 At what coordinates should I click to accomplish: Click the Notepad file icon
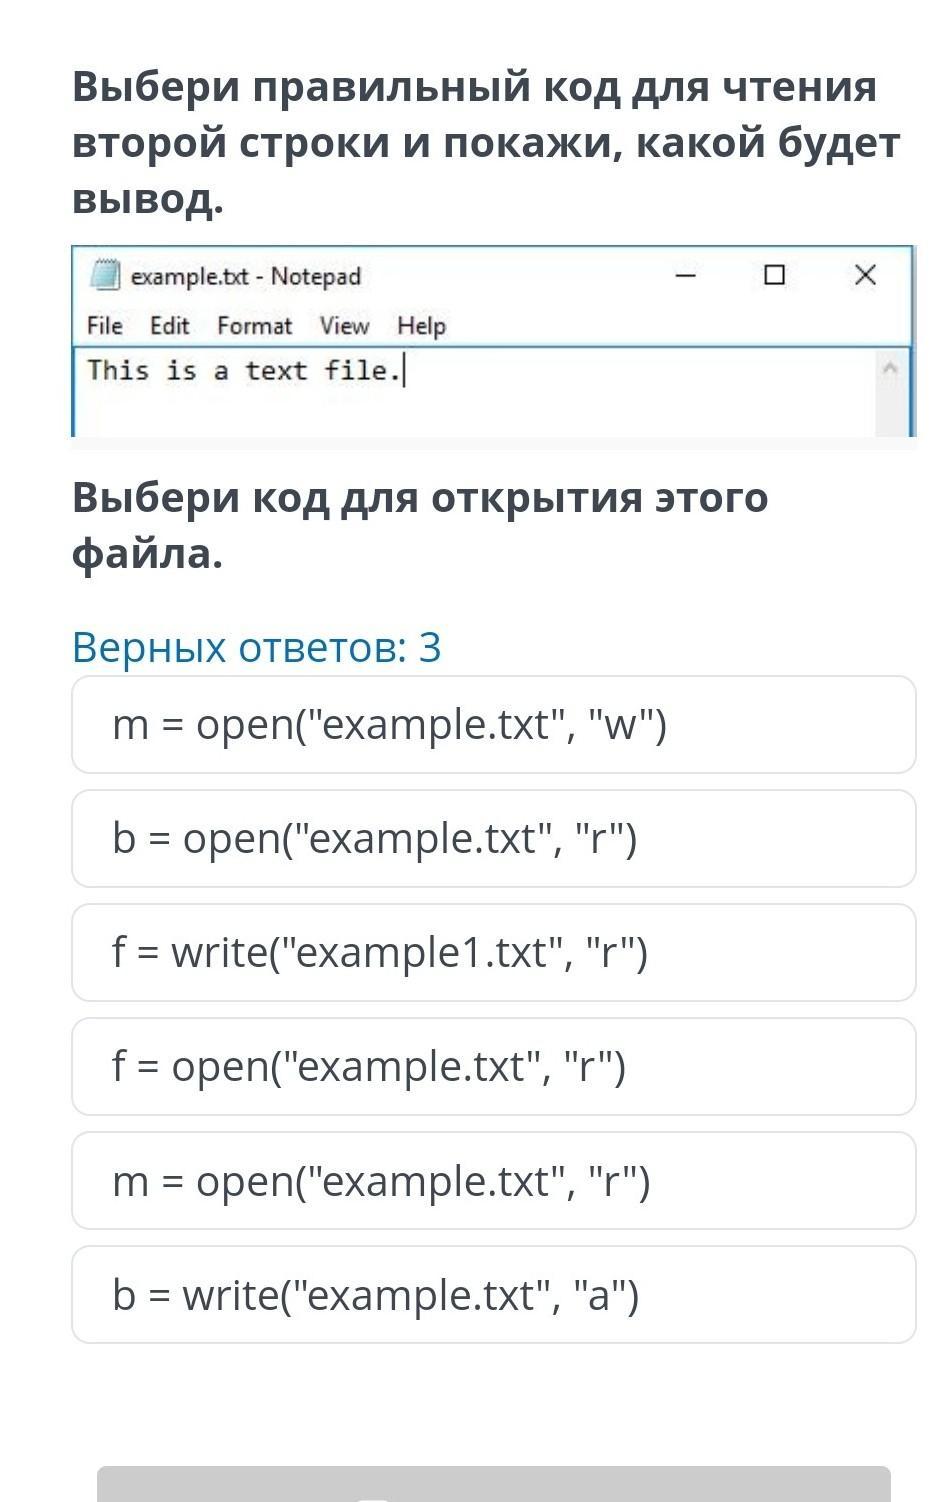(105, 275)
